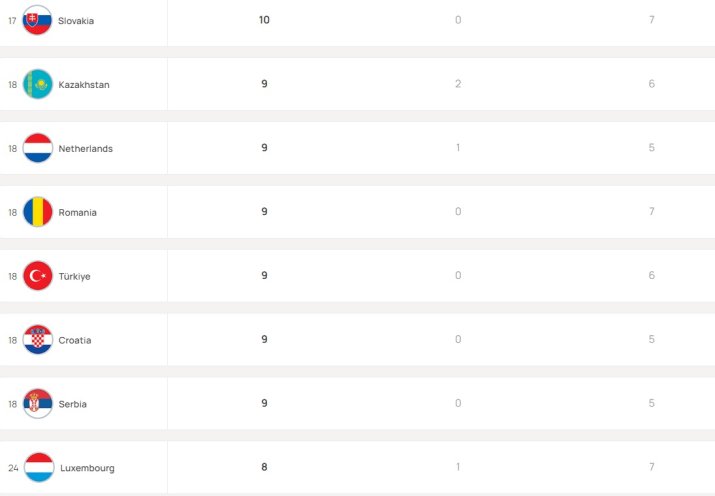Click Luxembourg's total value of 8

(264, 466)
